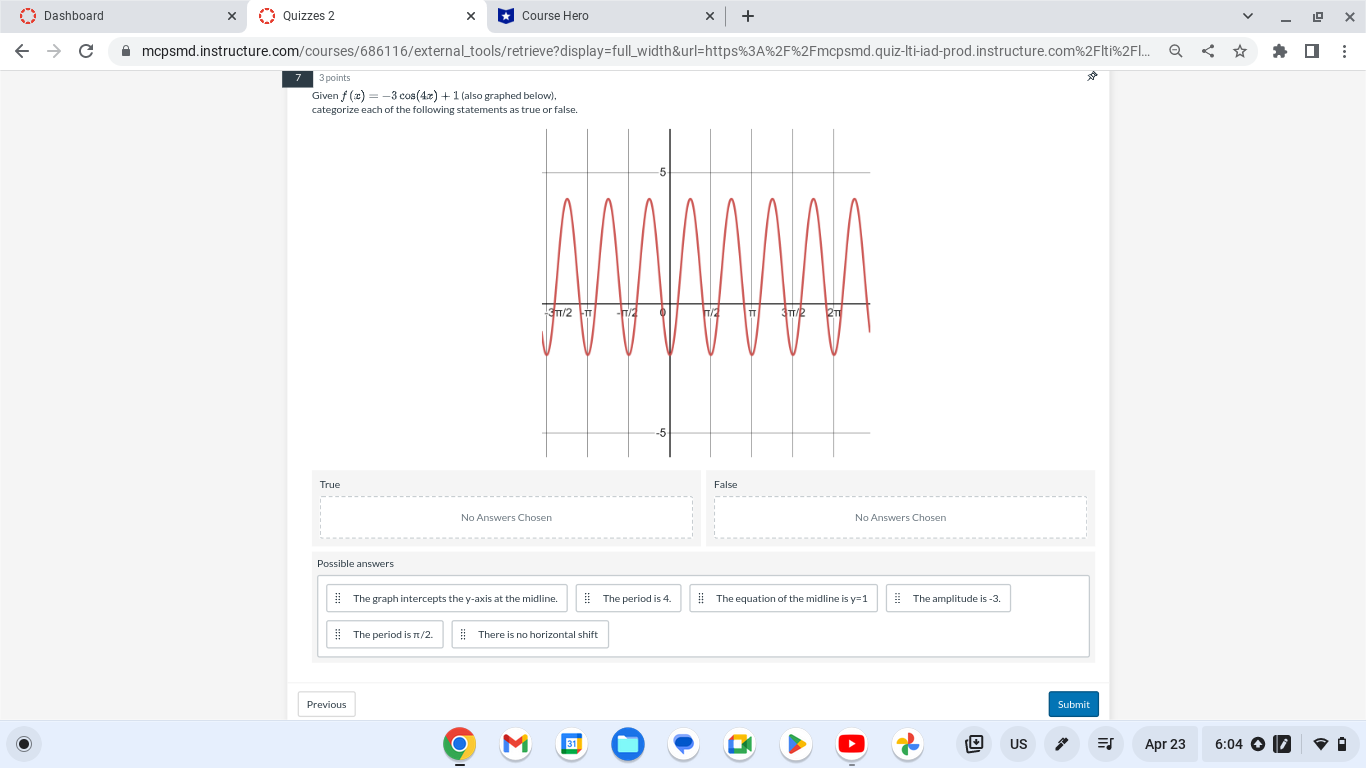Open the ChromeOS launcher
Screen dimensions: 1366x768
(x=25, y=744)
